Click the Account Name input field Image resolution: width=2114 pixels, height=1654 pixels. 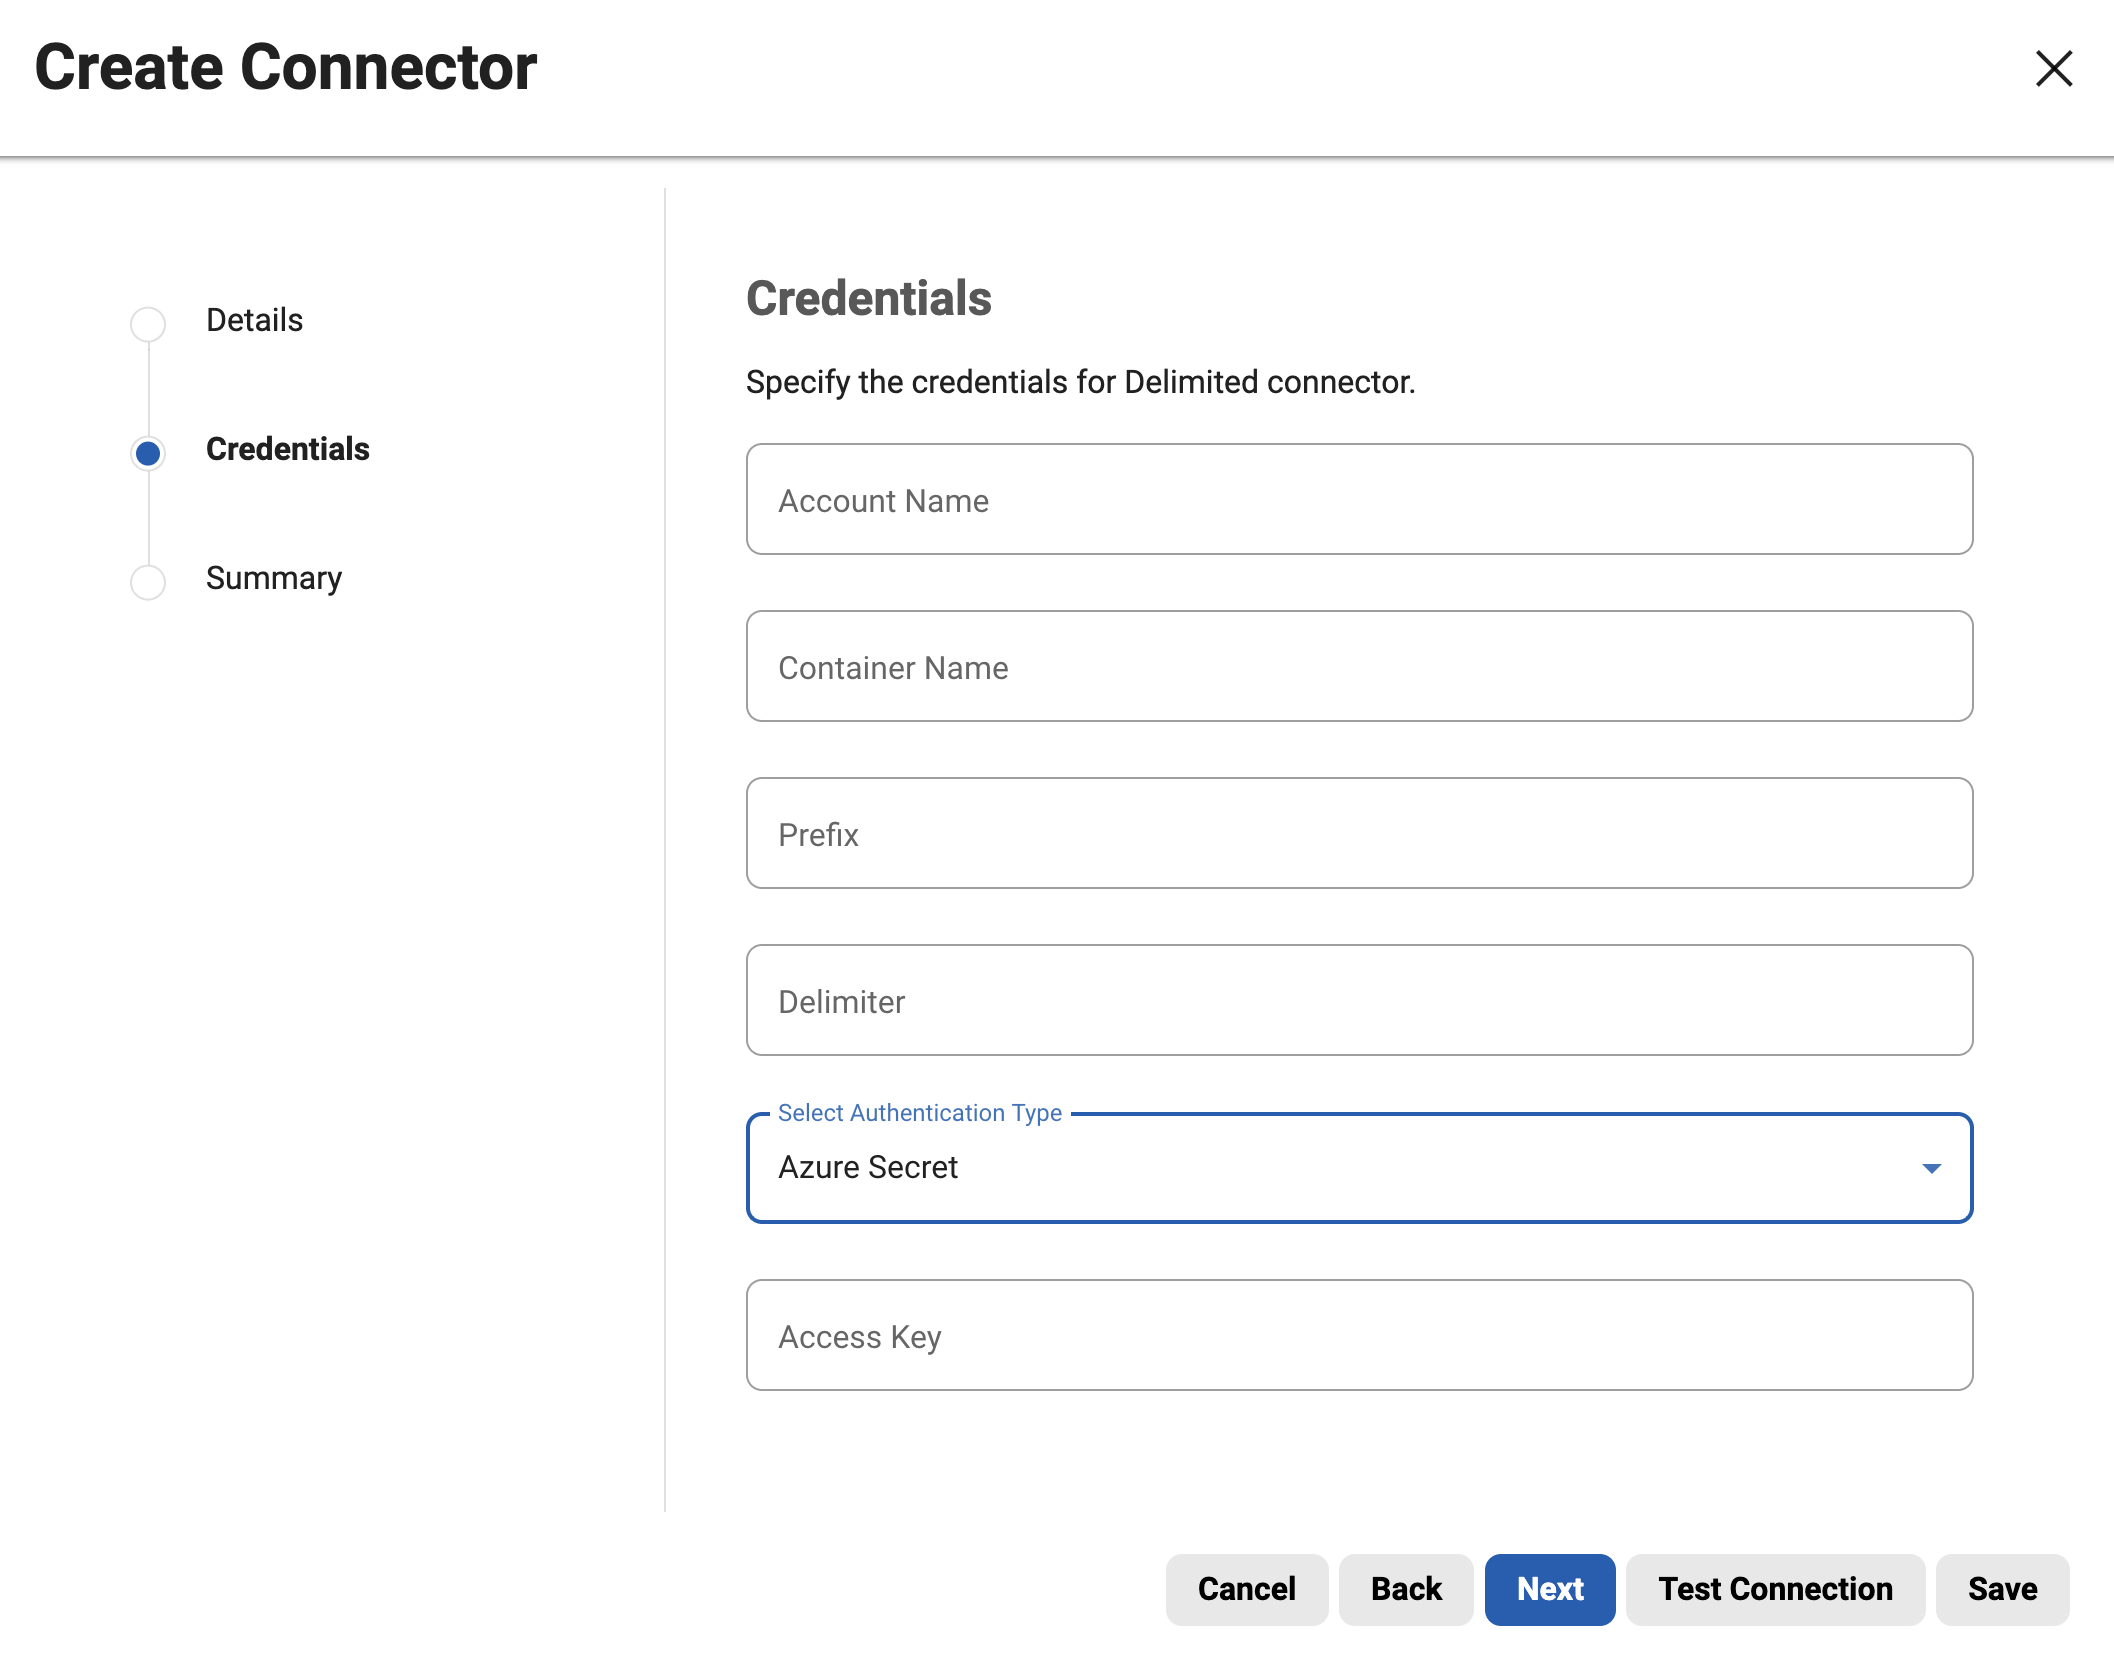pos(1358,499)
